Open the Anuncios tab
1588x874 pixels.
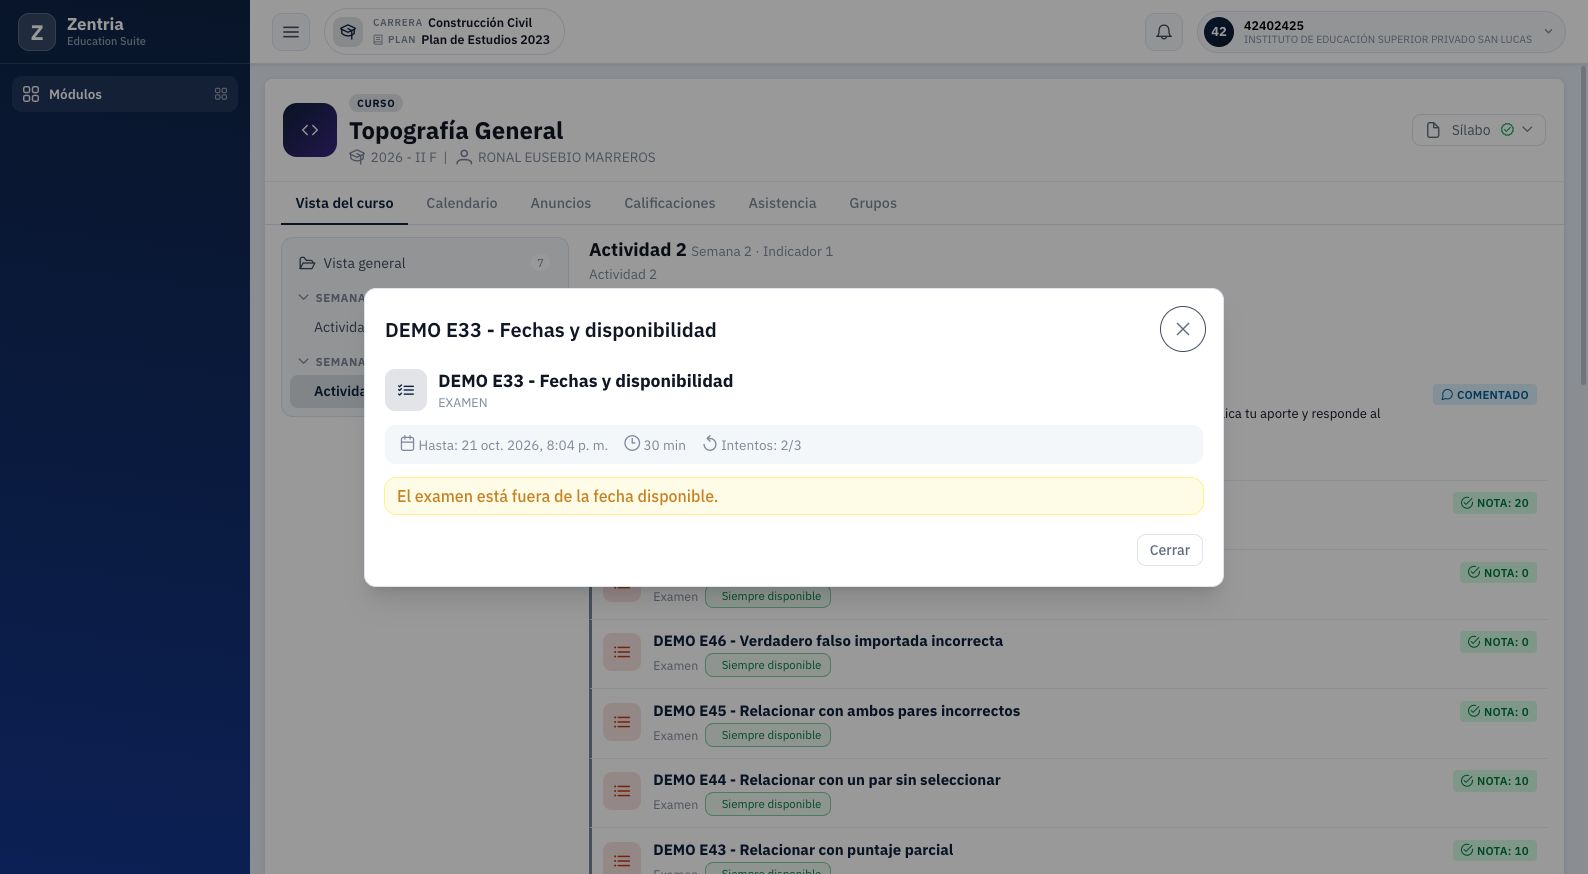point(560,203)
